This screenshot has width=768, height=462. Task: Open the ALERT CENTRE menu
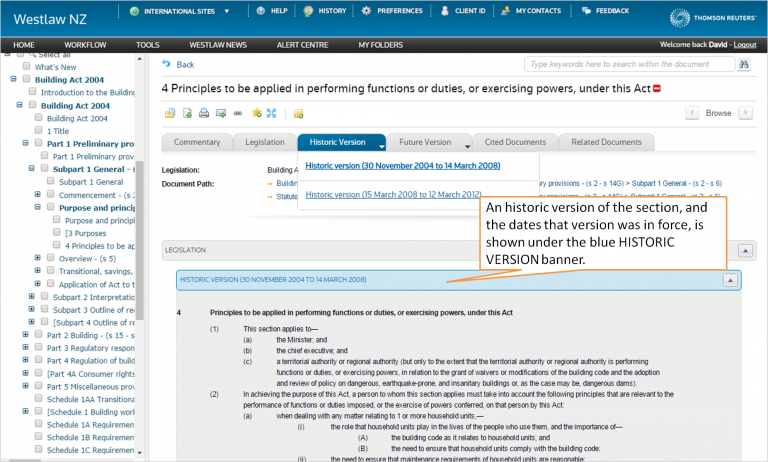tap(303, 45)
